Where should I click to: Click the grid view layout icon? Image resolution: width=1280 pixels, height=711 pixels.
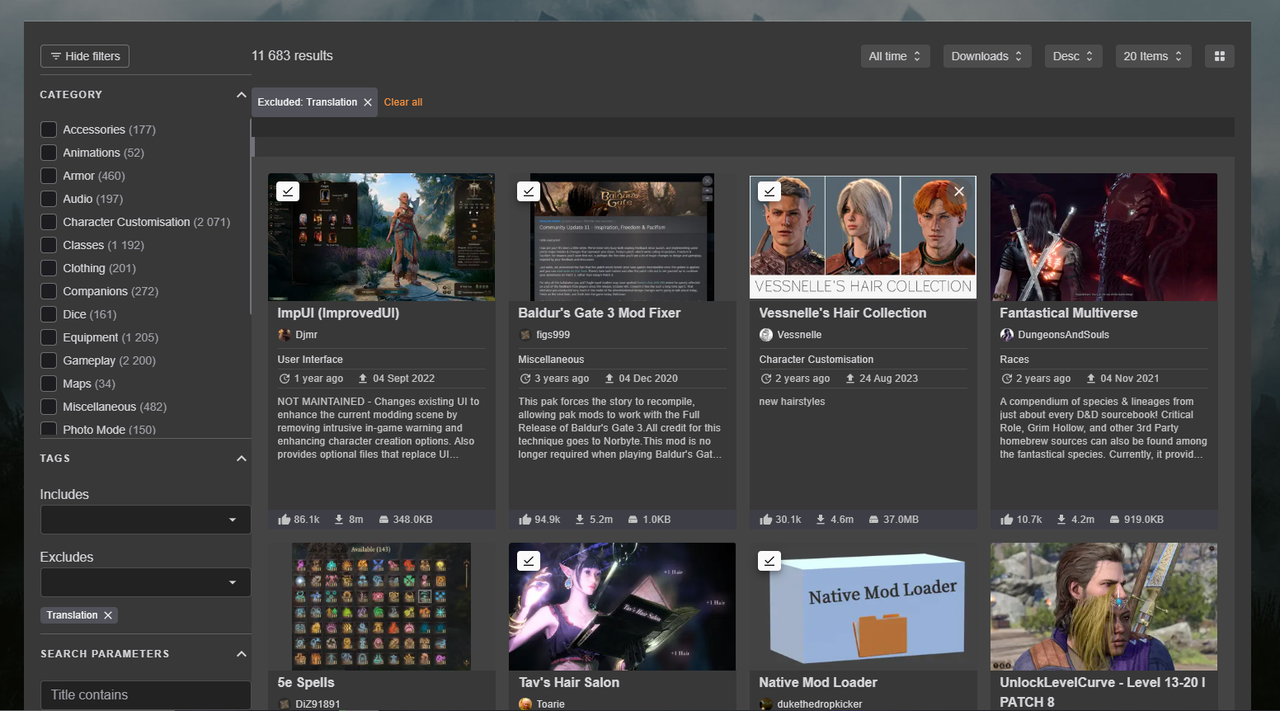(1219, 56)
